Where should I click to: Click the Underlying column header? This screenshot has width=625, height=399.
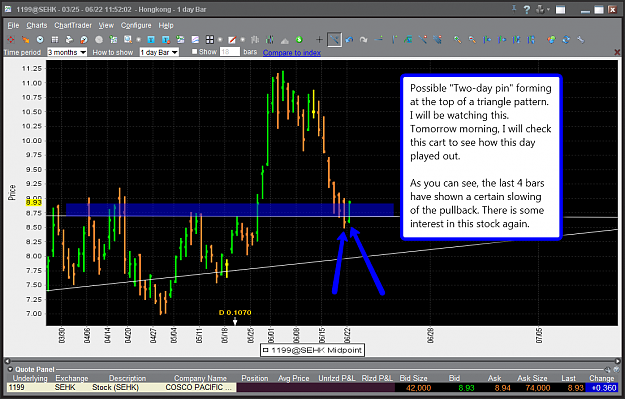pos(30,378)
